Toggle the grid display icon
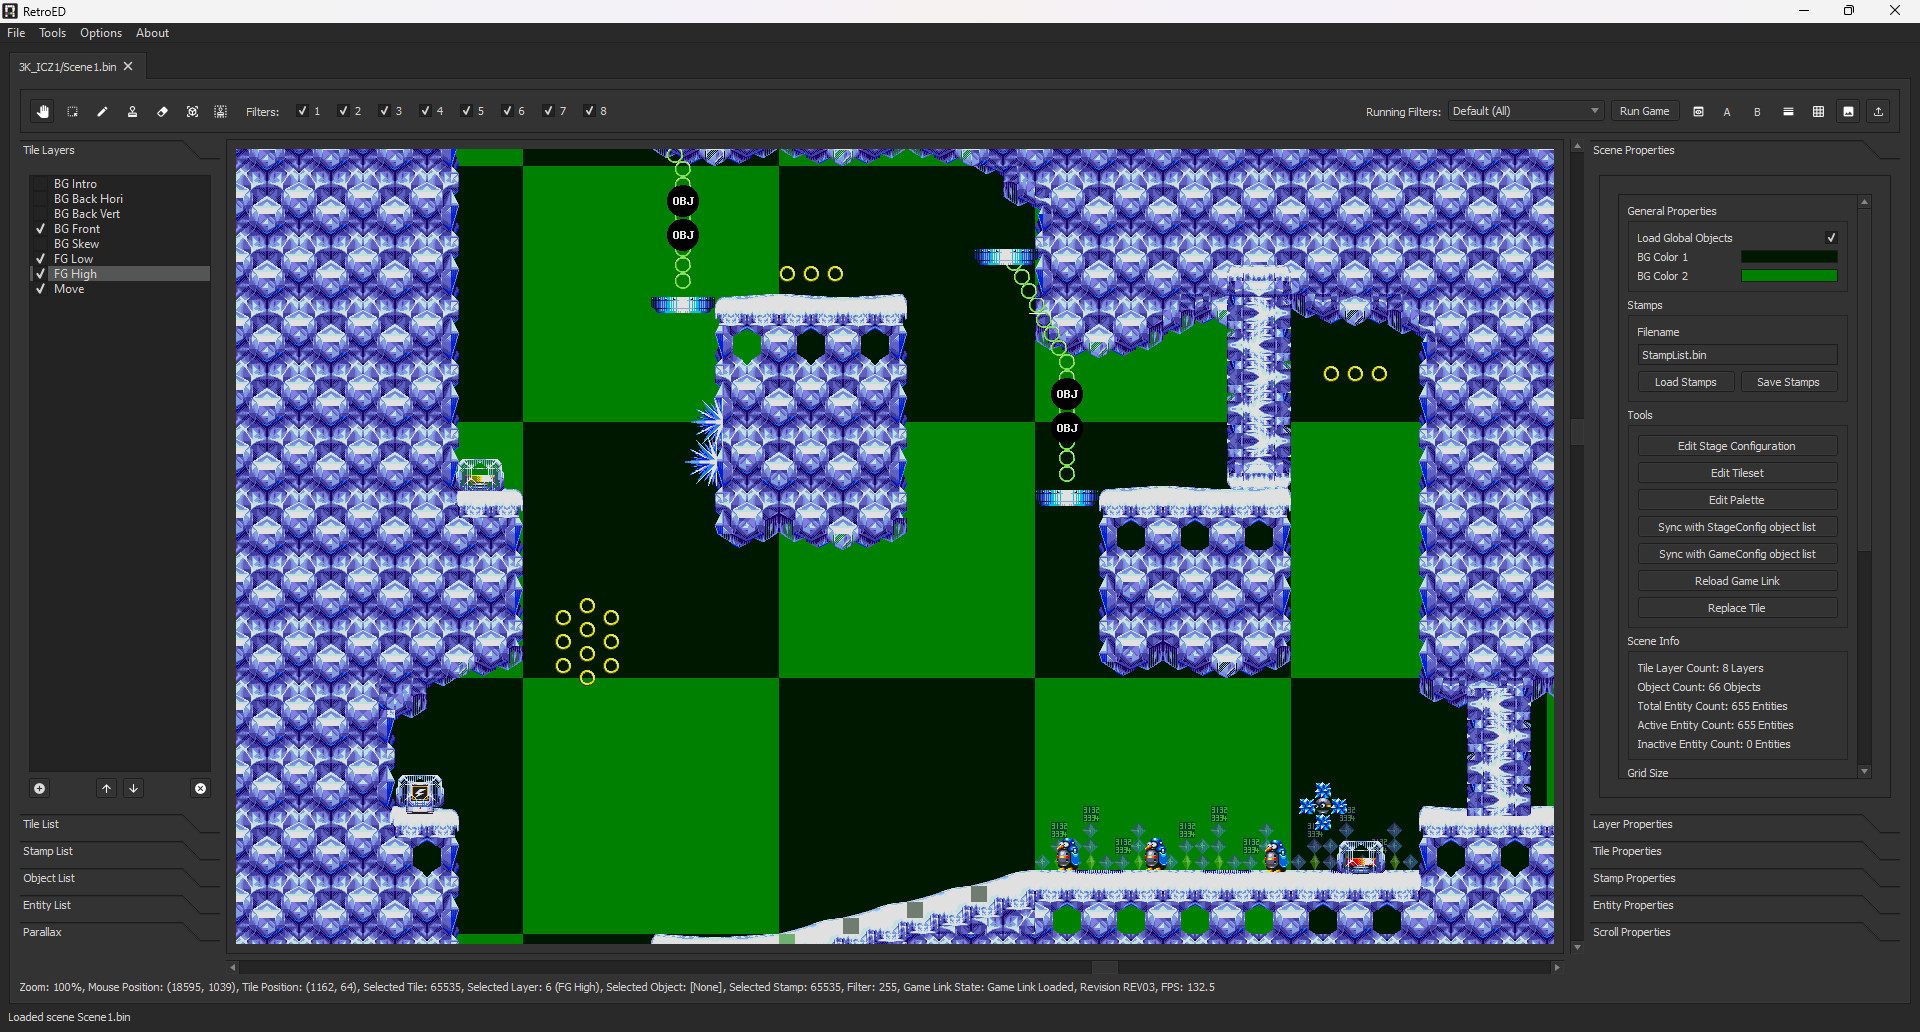The width and height of the screenshot is (1920, 1032). click(x=1818, y=112)
